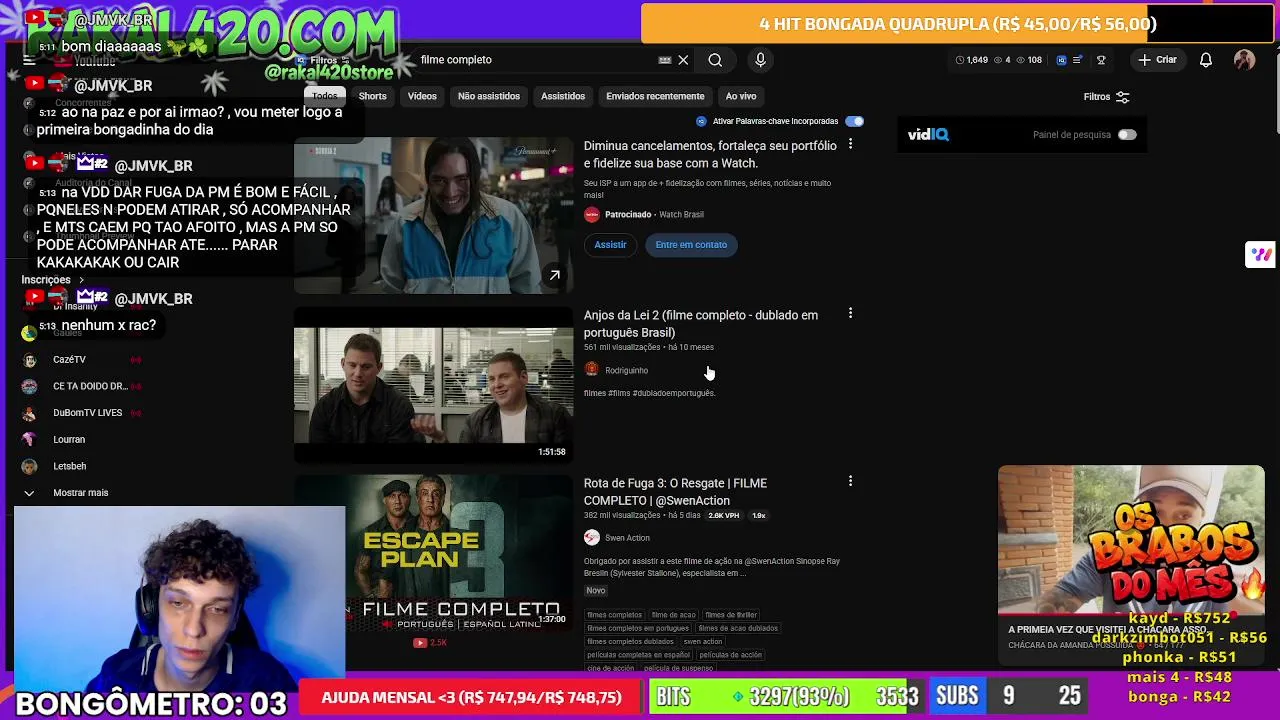Click the expand arrow on the ad thumbnail

(554, 275)
